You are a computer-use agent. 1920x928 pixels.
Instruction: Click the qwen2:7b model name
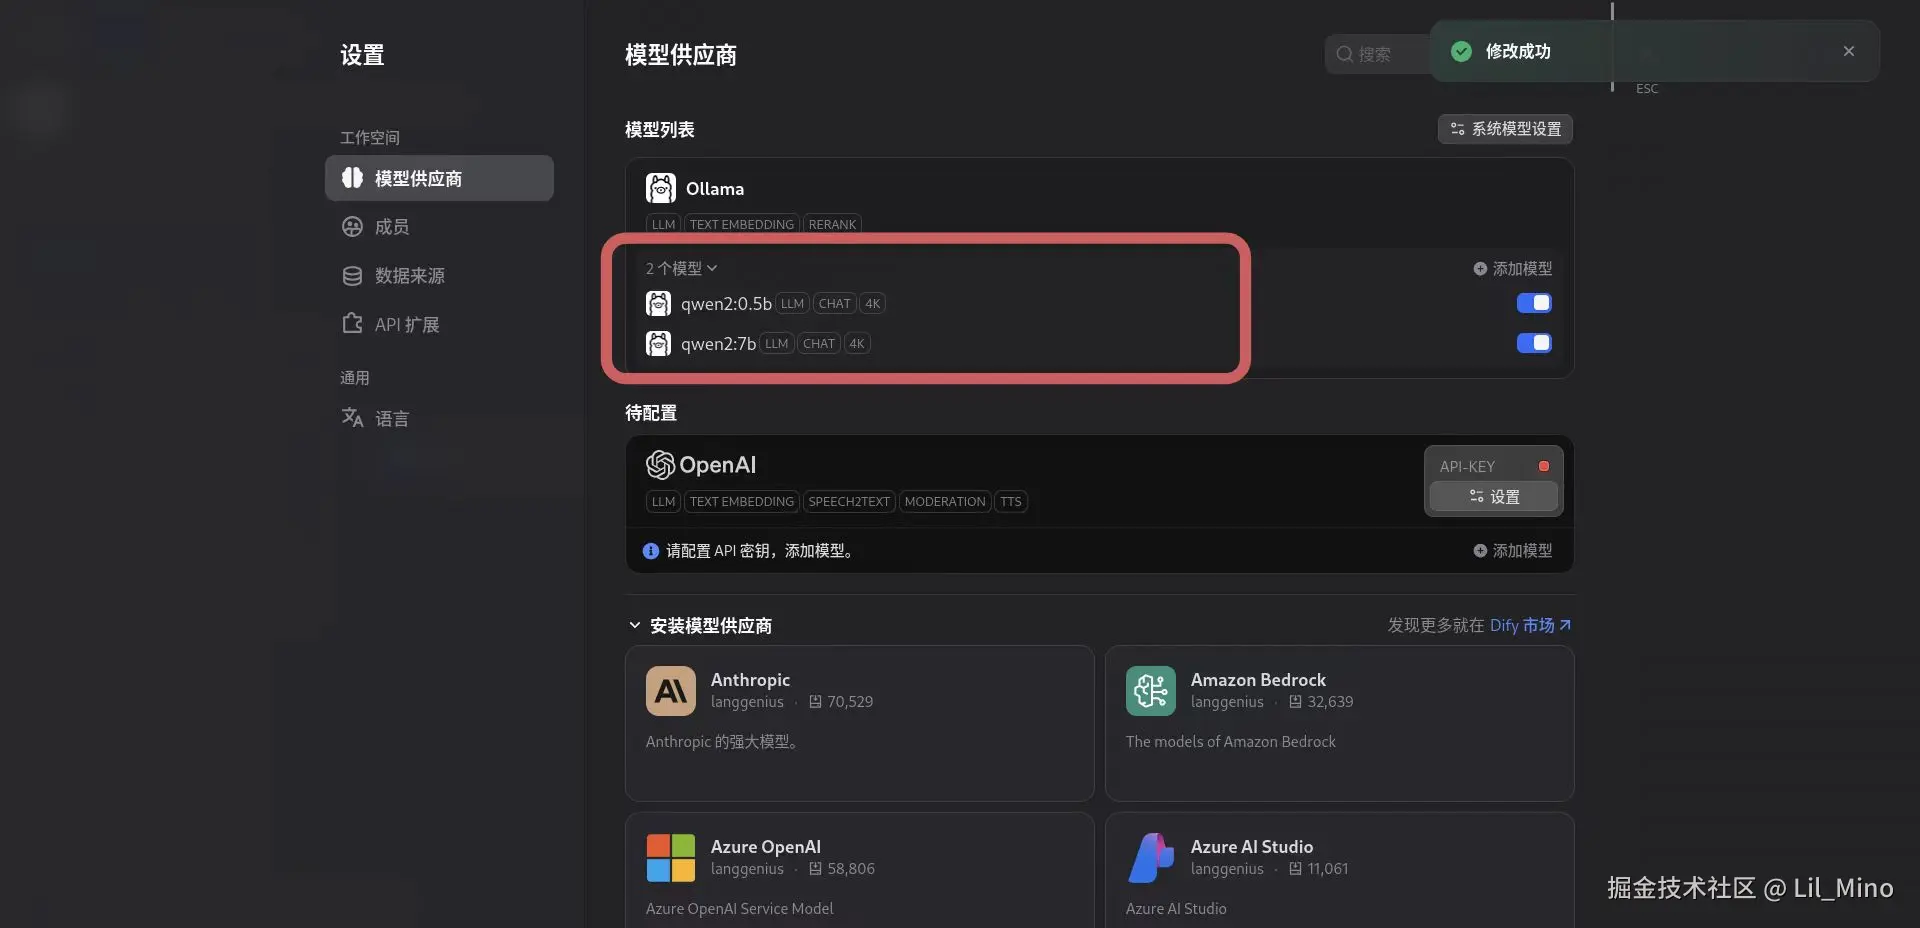tap(718, 343)
